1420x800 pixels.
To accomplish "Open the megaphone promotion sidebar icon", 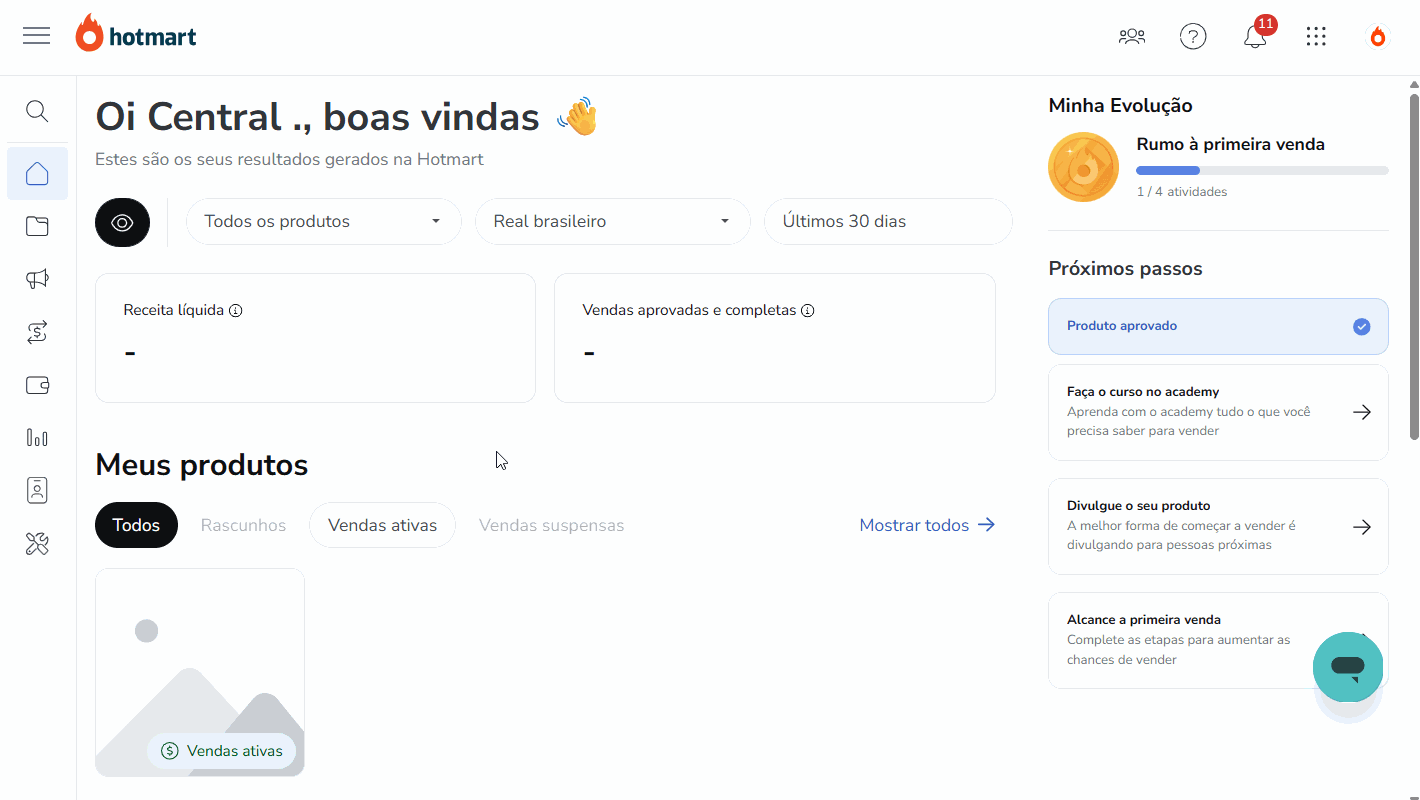I will (37, 279).
